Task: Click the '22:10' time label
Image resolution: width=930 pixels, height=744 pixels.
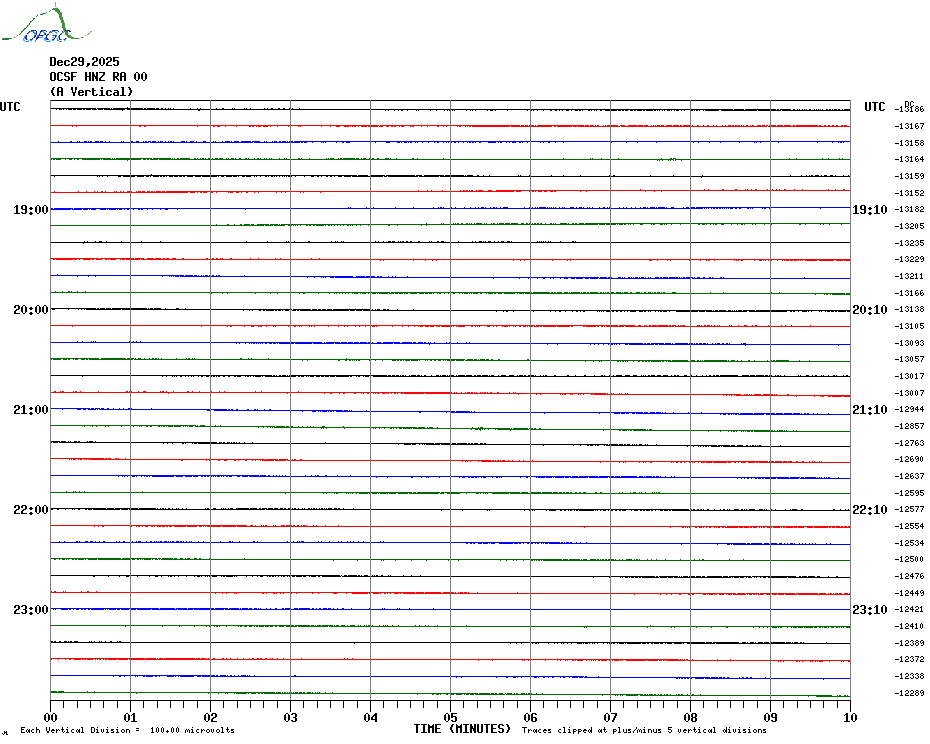Action: tap(870, 510)
